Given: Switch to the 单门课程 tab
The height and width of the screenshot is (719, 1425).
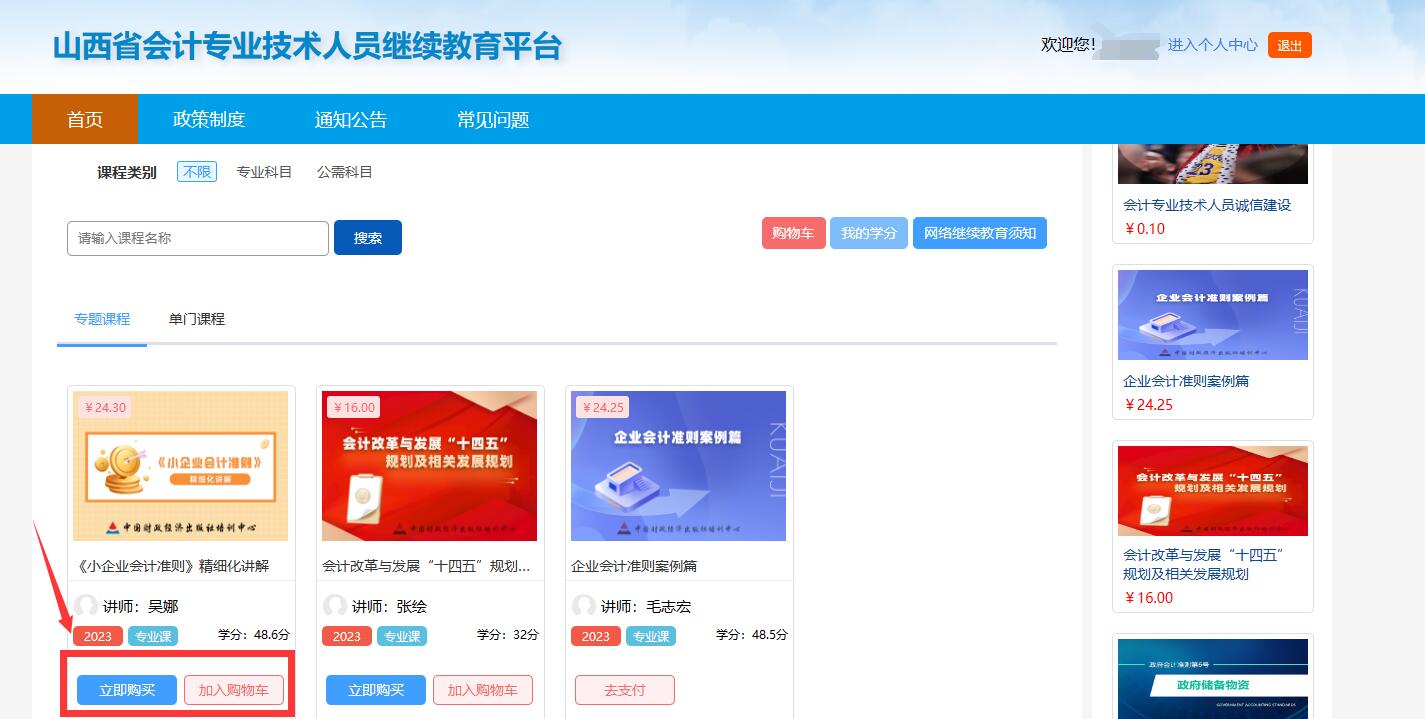Looking at the screenshot, I should tap(197, 319).
